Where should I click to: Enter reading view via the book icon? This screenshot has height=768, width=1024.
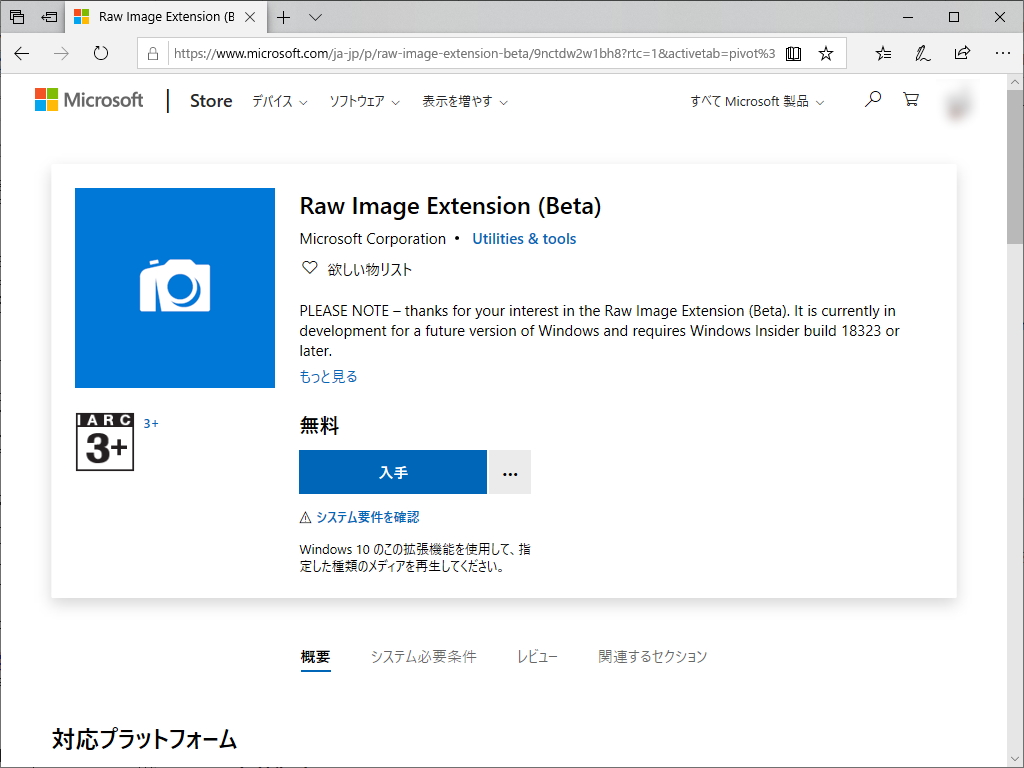click(793, 53)
